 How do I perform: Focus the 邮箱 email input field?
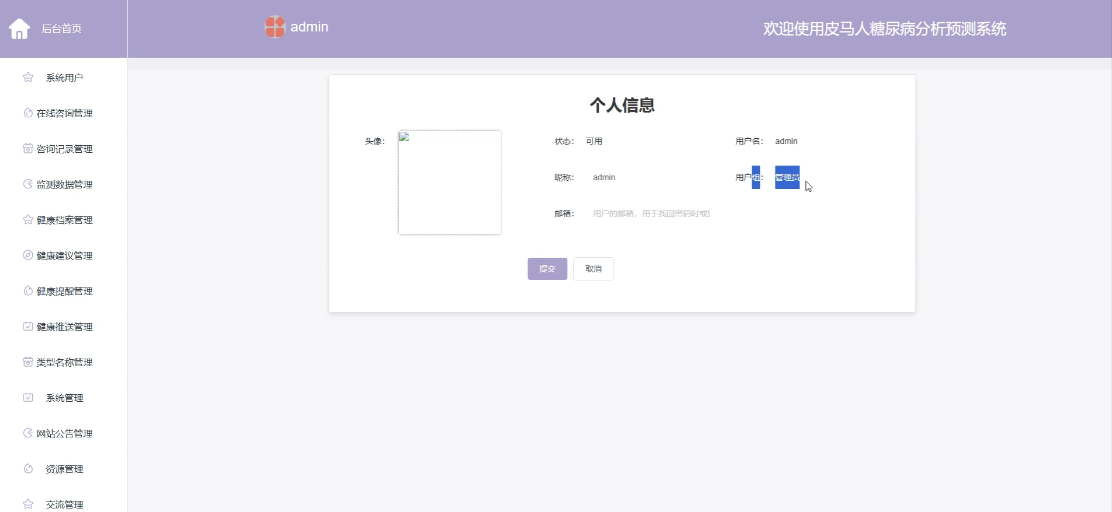click(x=651, y=213)
